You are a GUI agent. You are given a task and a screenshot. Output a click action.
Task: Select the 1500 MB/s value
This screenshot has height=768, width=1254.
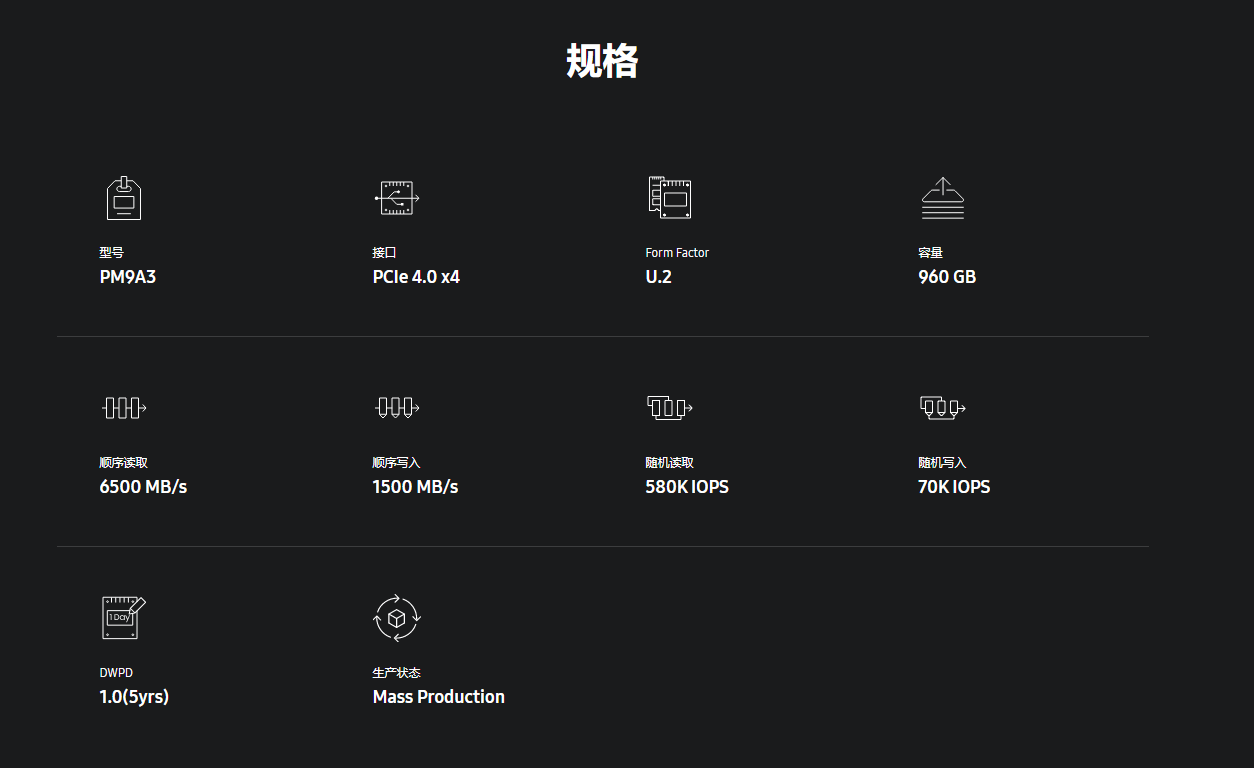click(415, 487)
